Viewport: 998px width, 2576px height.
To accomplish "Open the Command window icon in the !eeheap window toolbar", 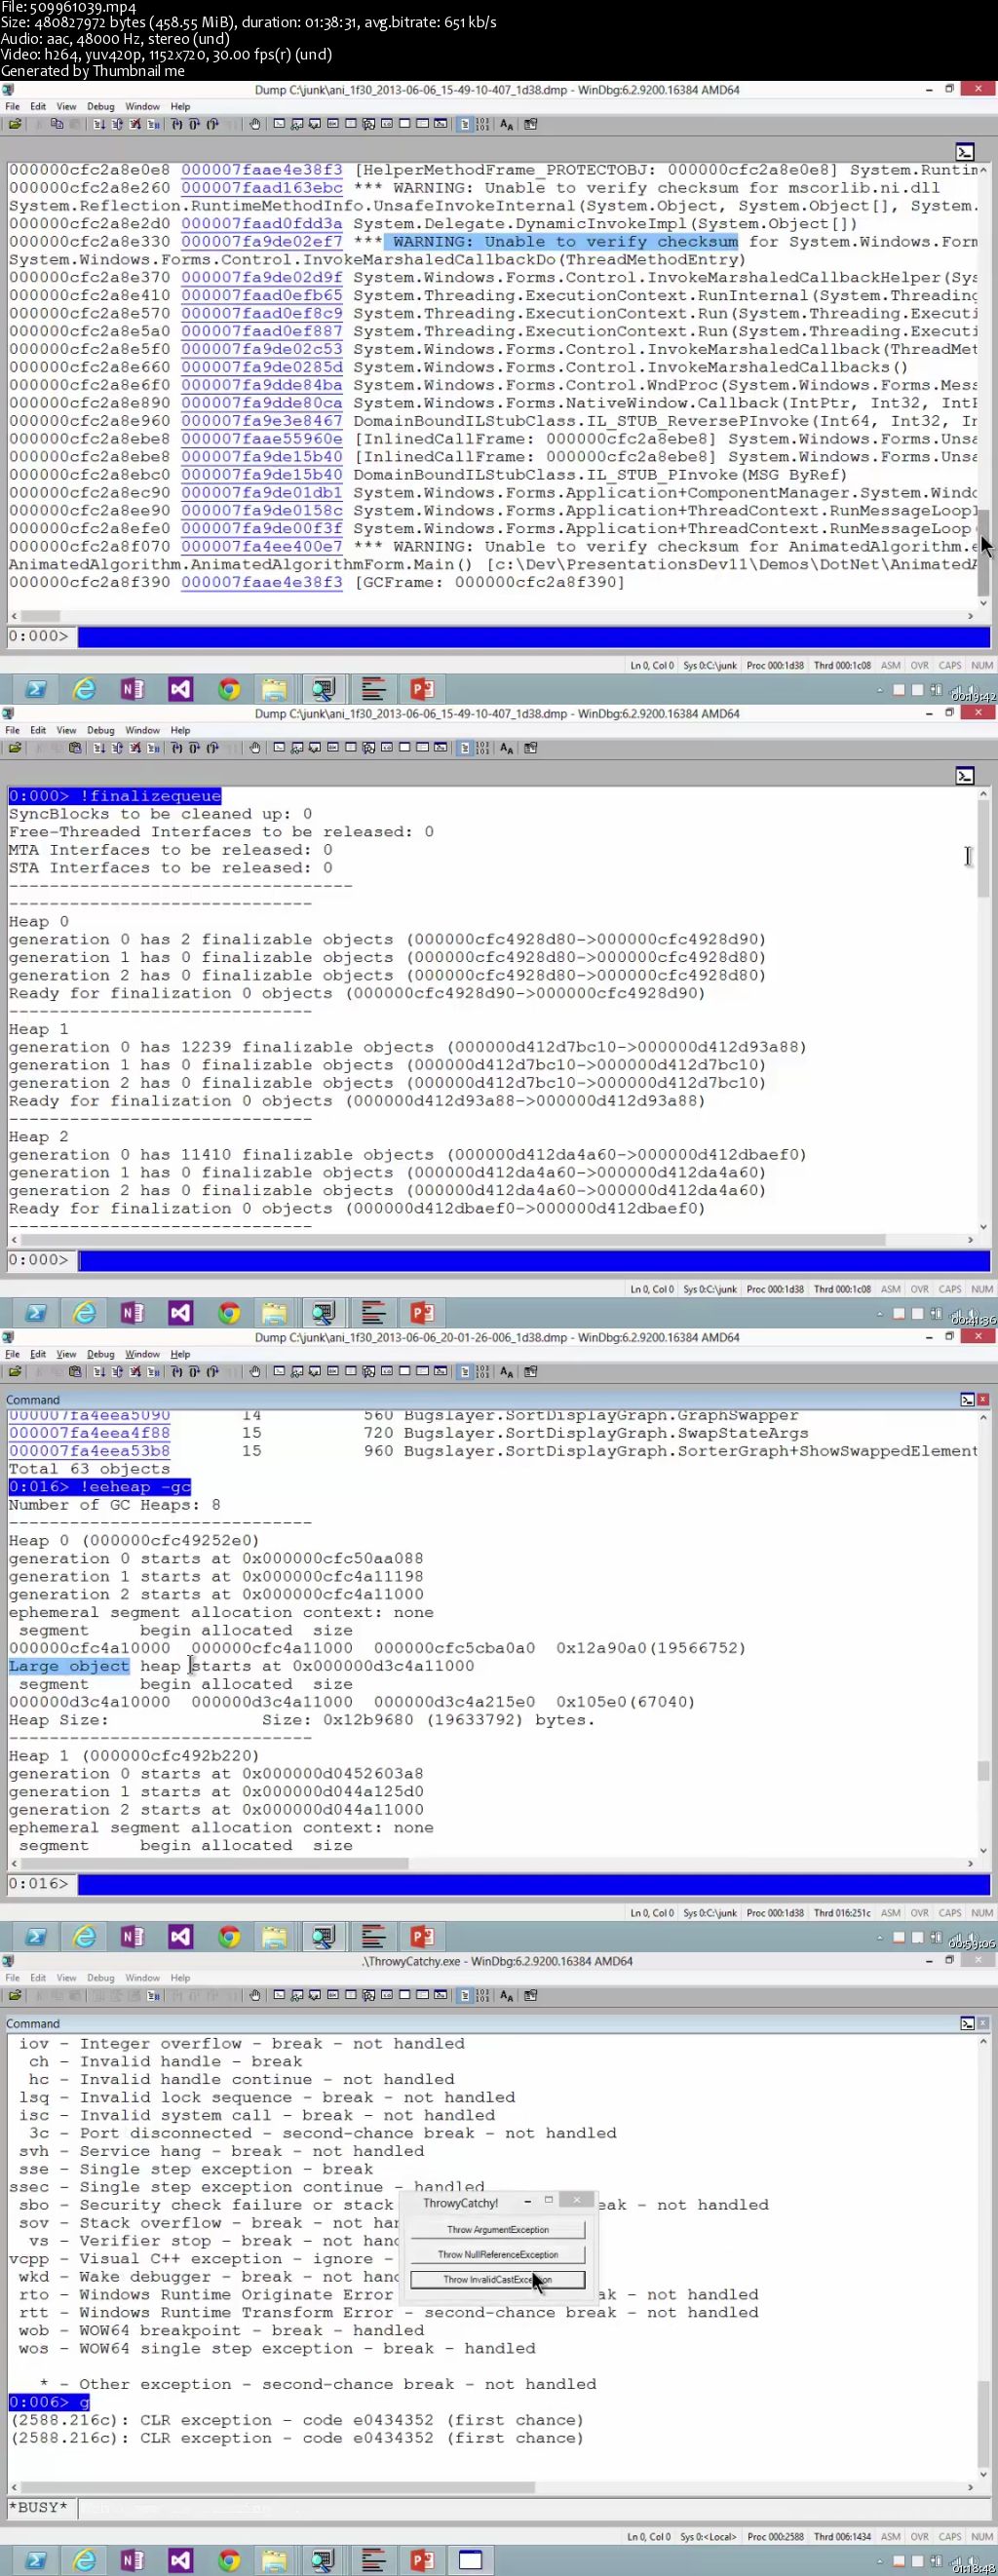I will 279,1372.
